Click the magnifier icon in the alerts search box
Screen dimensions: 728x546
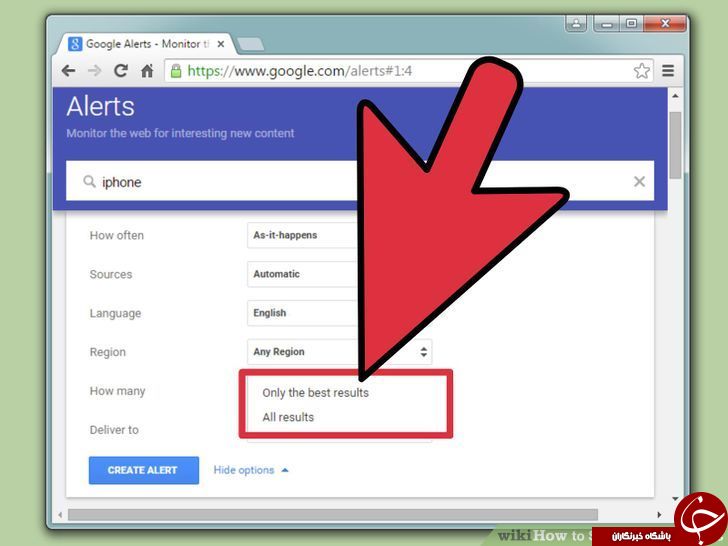click(89, 181)
